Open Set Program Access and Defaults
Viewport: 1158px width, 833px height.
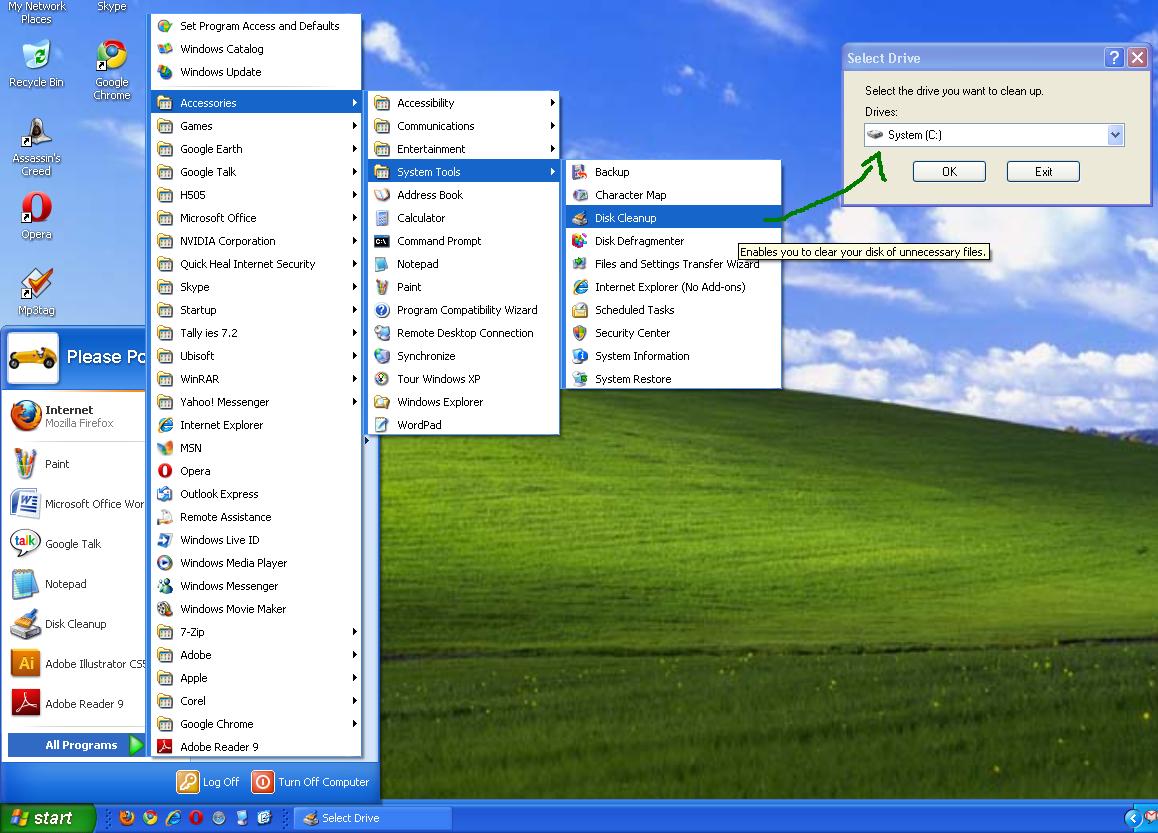[256, 26]
